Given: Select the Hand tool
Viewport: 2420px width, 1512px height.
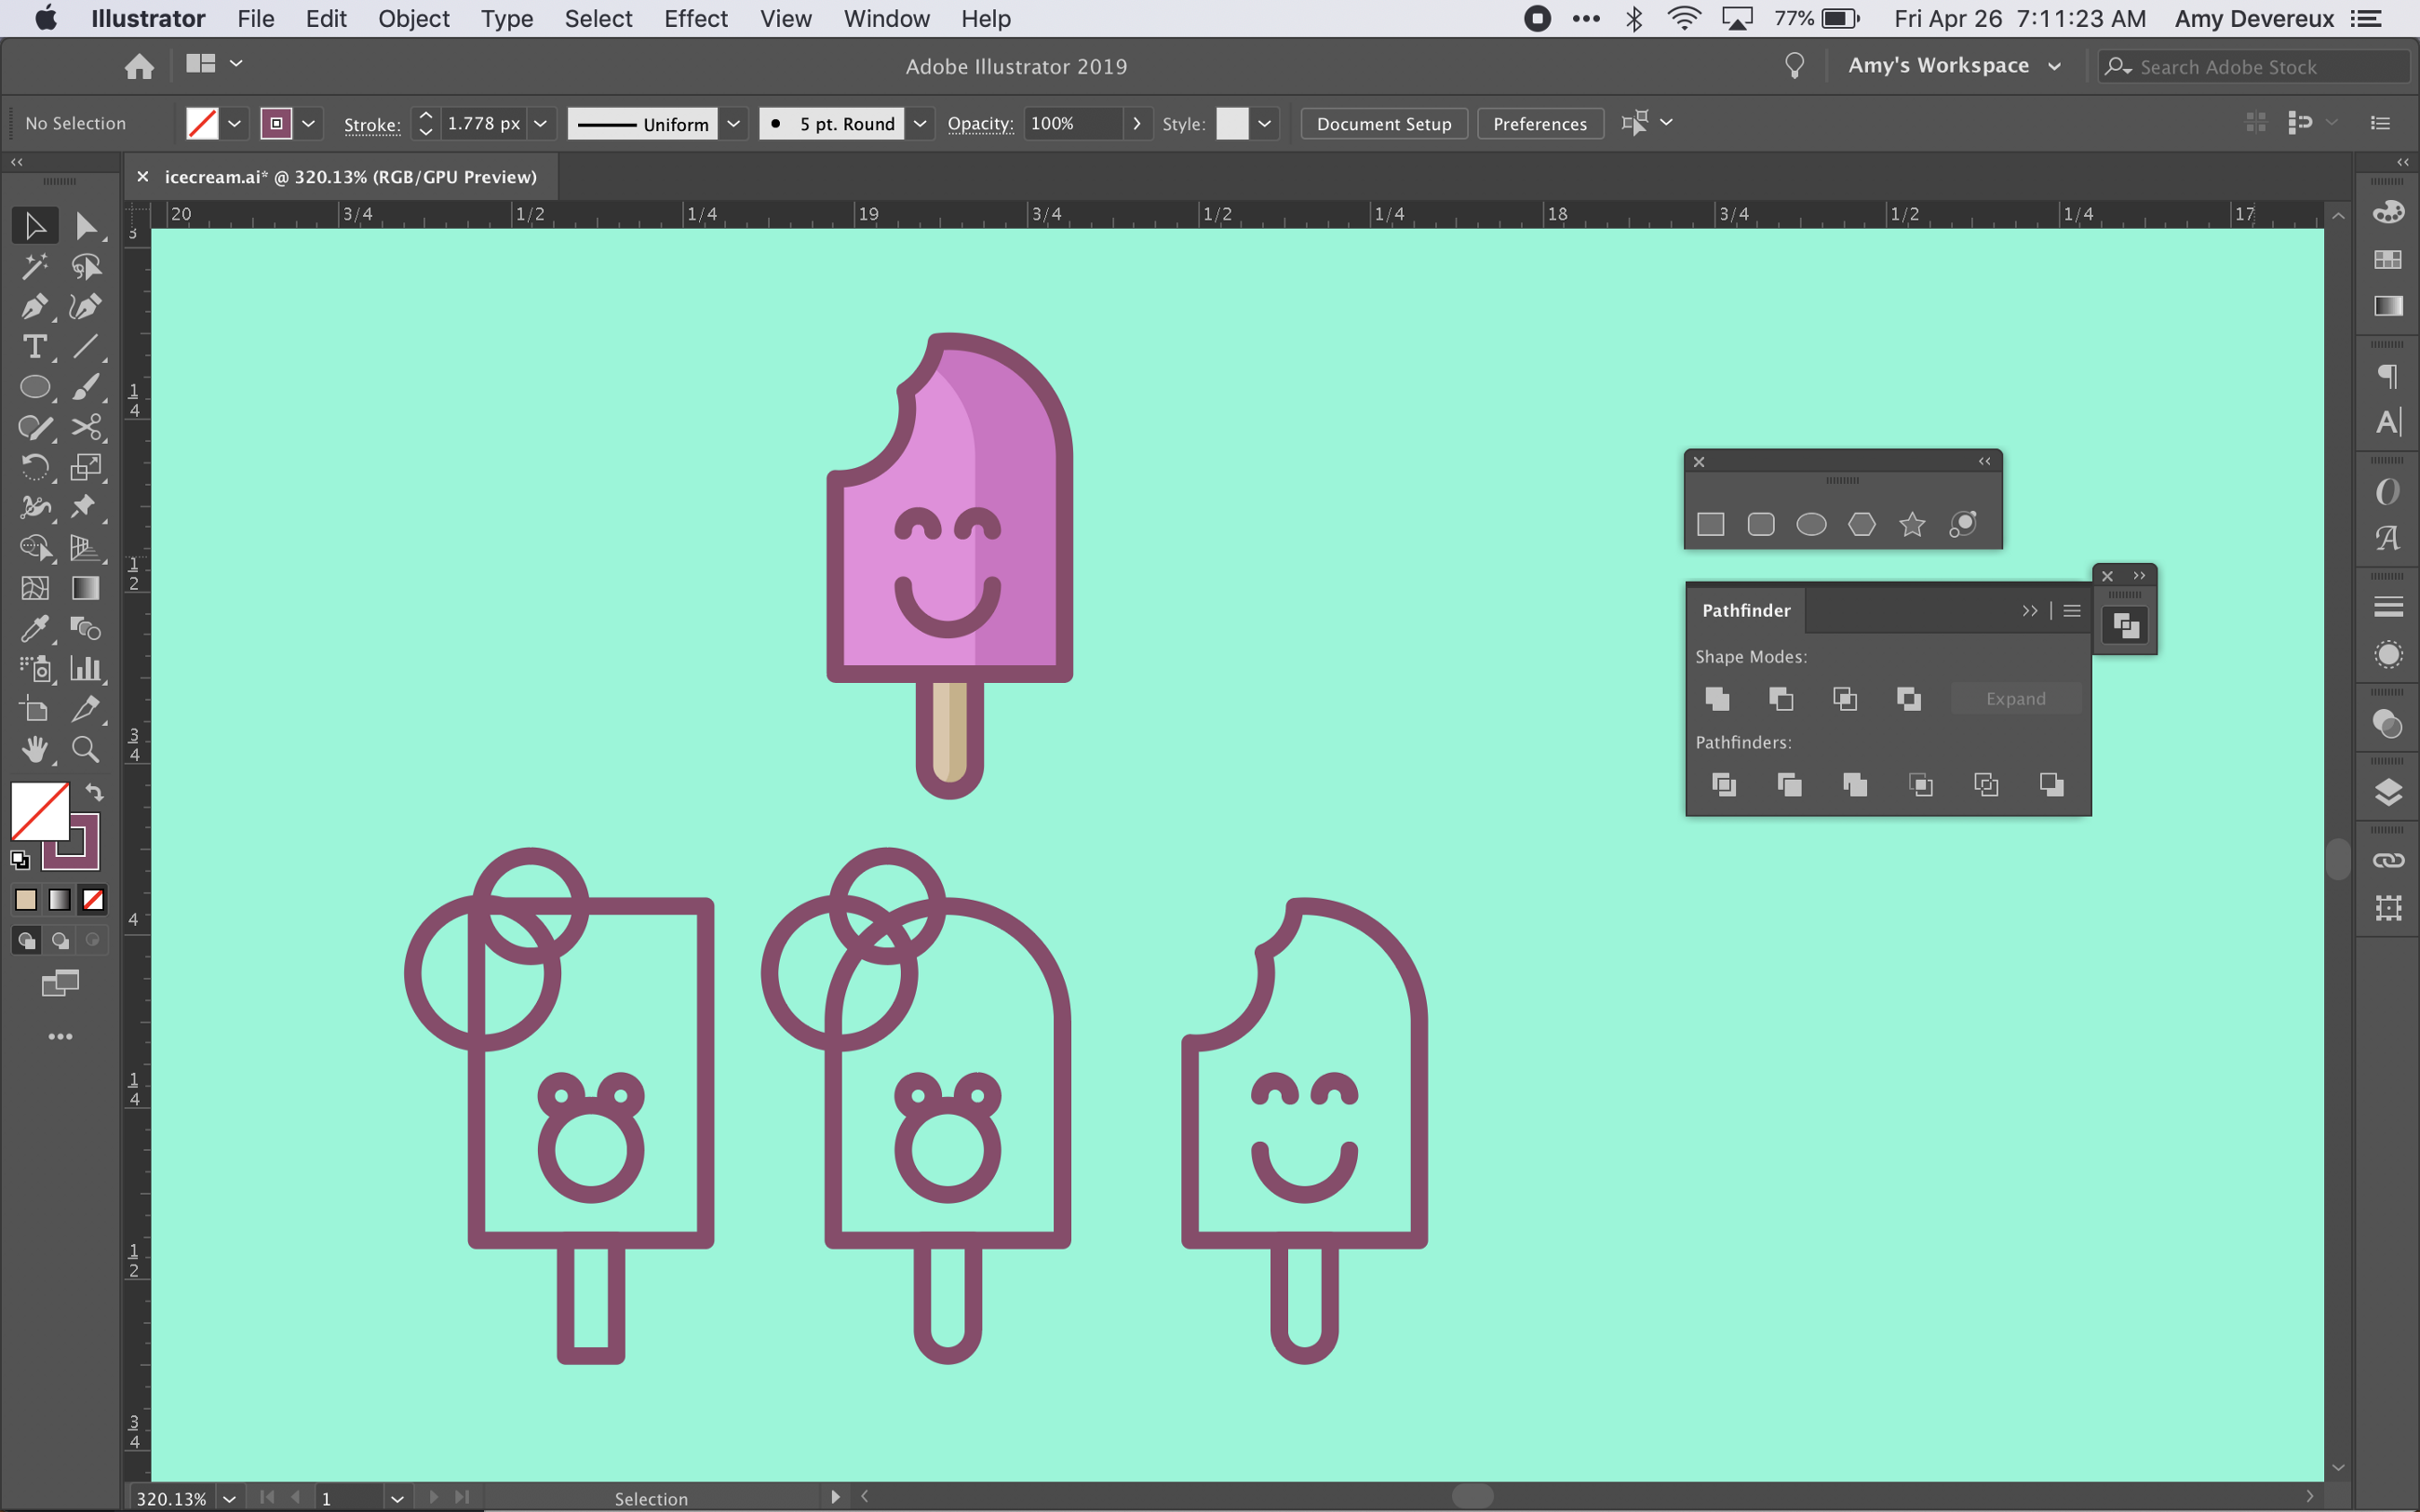Looking at the screenshot, I should (34, 748).
